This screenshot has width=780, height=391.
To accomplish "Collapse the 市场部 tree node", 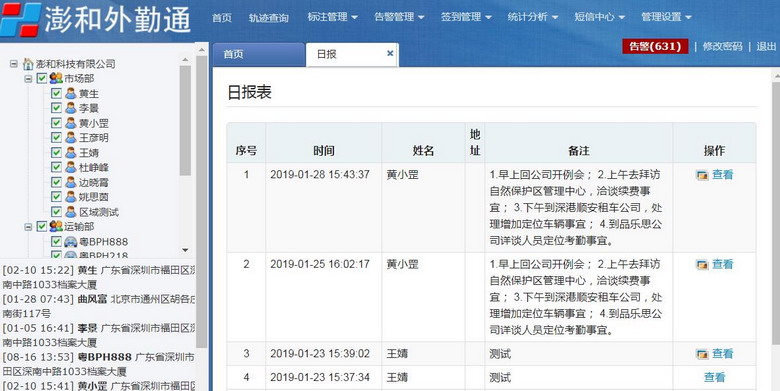I will [x=28, y=79].
